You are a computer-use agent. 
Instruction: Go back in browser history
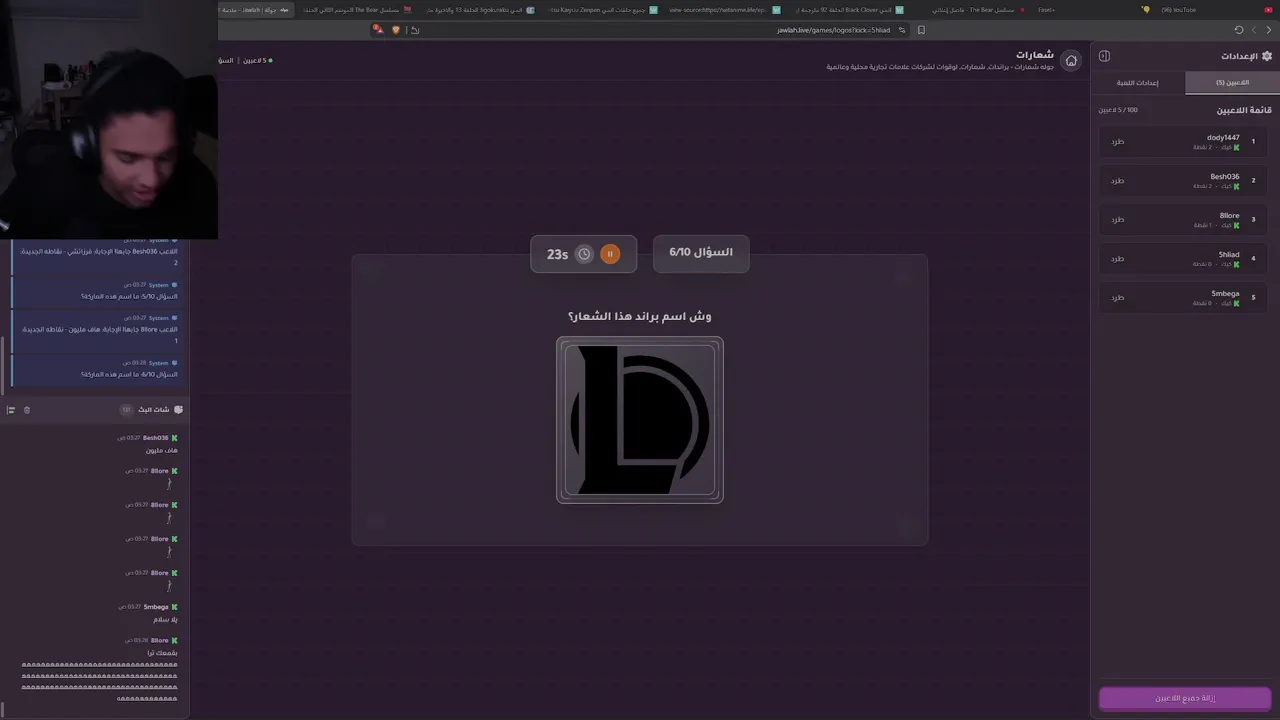pyautogui.click(x=1267, y=30)
